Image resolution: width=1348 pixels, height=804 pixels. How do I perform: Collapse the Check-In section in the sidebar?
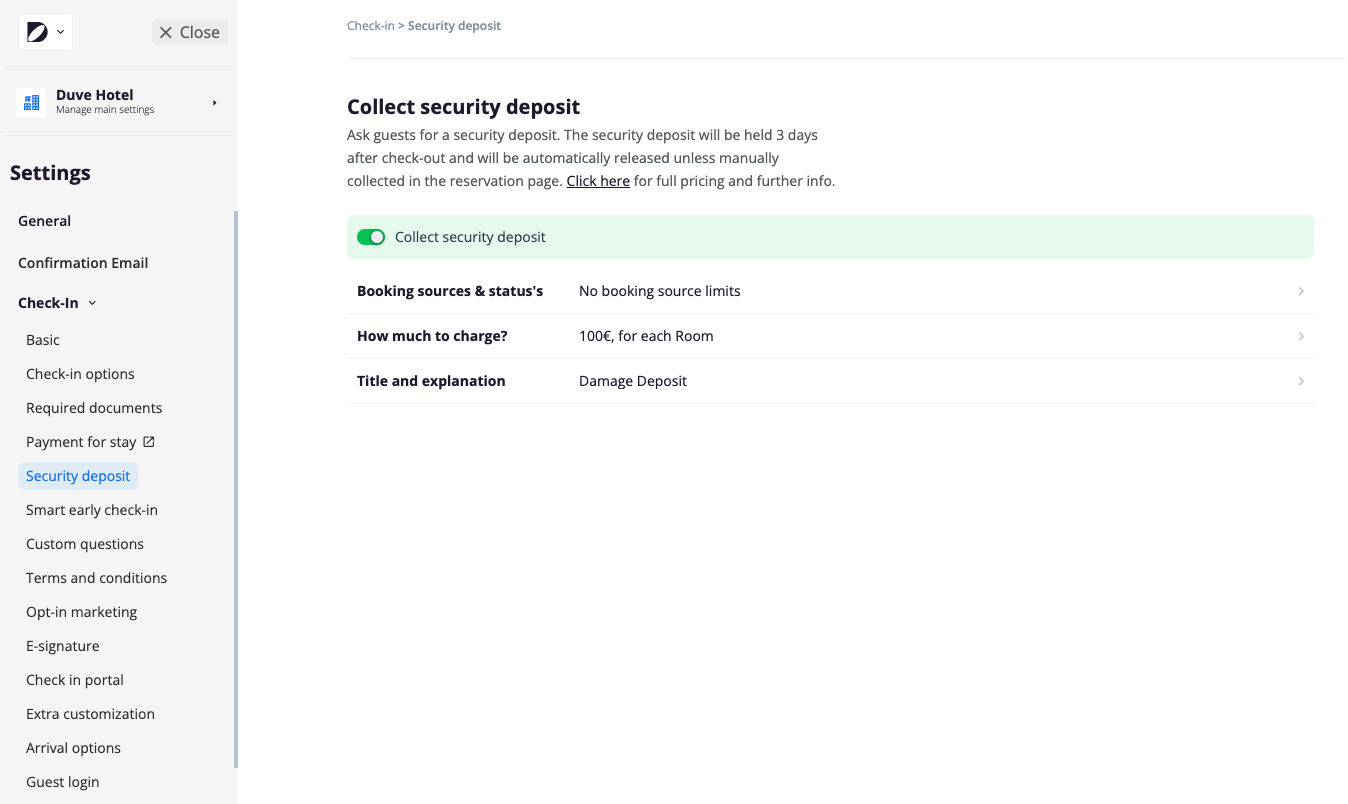(x=91, y=302)
